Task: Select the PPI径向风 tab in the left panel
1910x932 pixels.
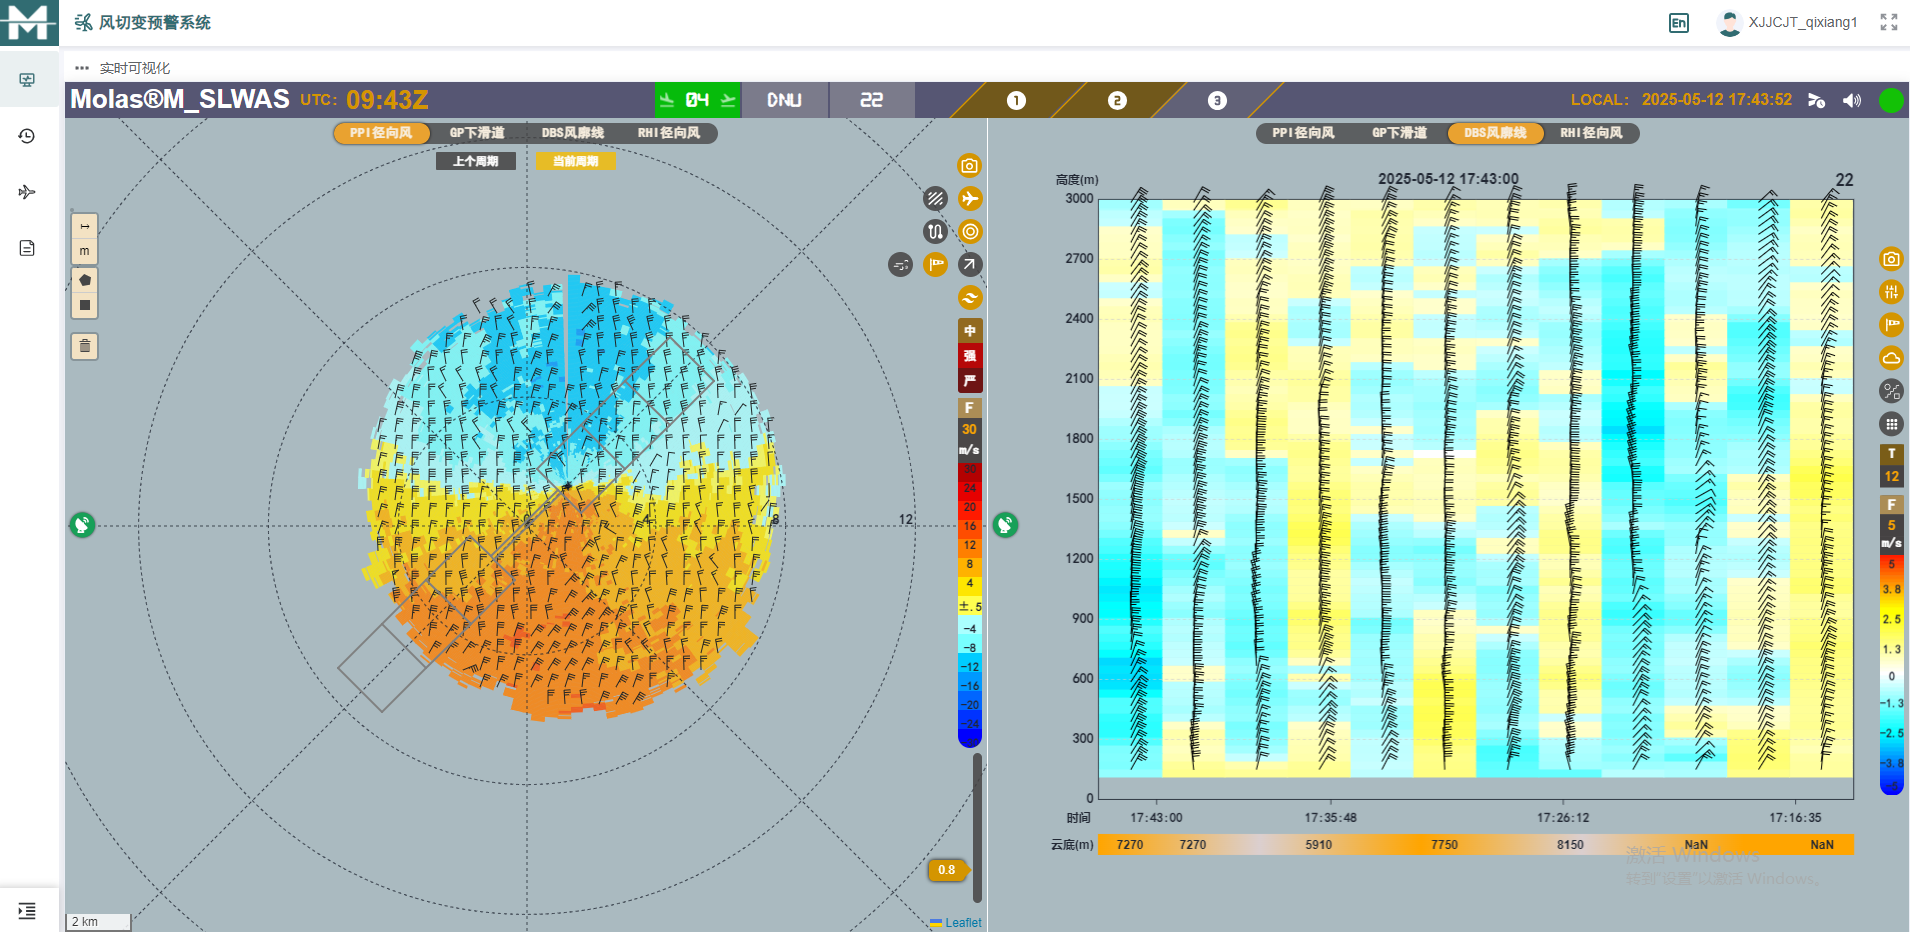Action: [x=381, y=133]
